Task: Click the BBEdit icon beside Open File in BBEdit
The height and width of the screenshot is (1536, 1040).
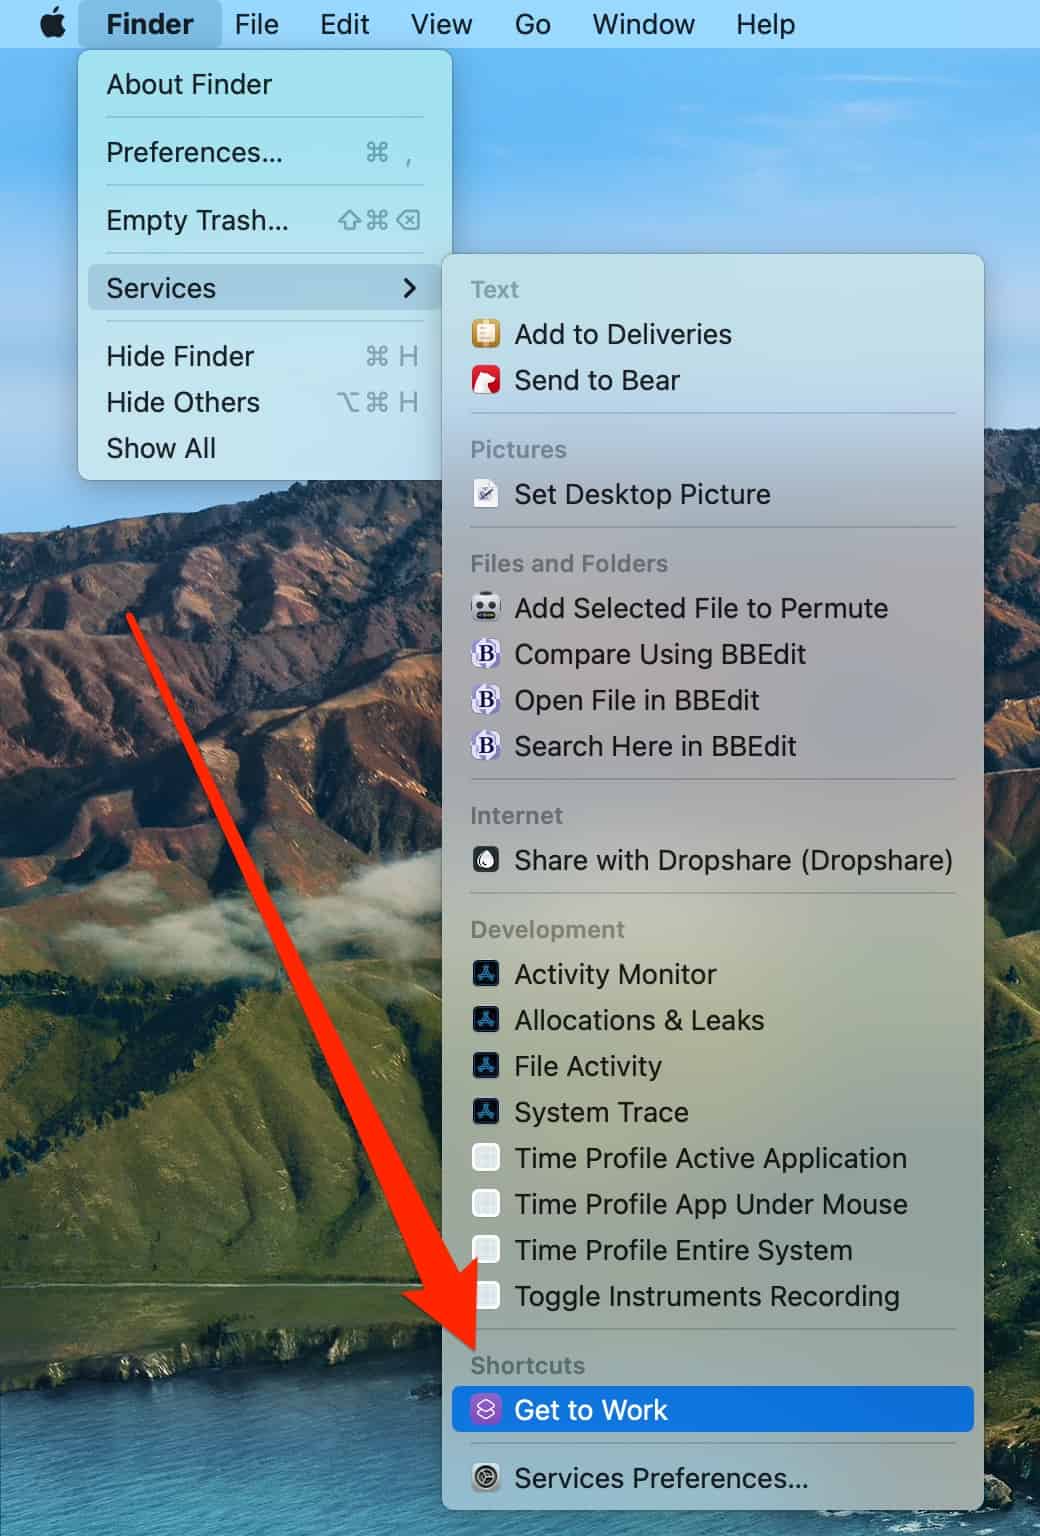Action: (486, 700)
